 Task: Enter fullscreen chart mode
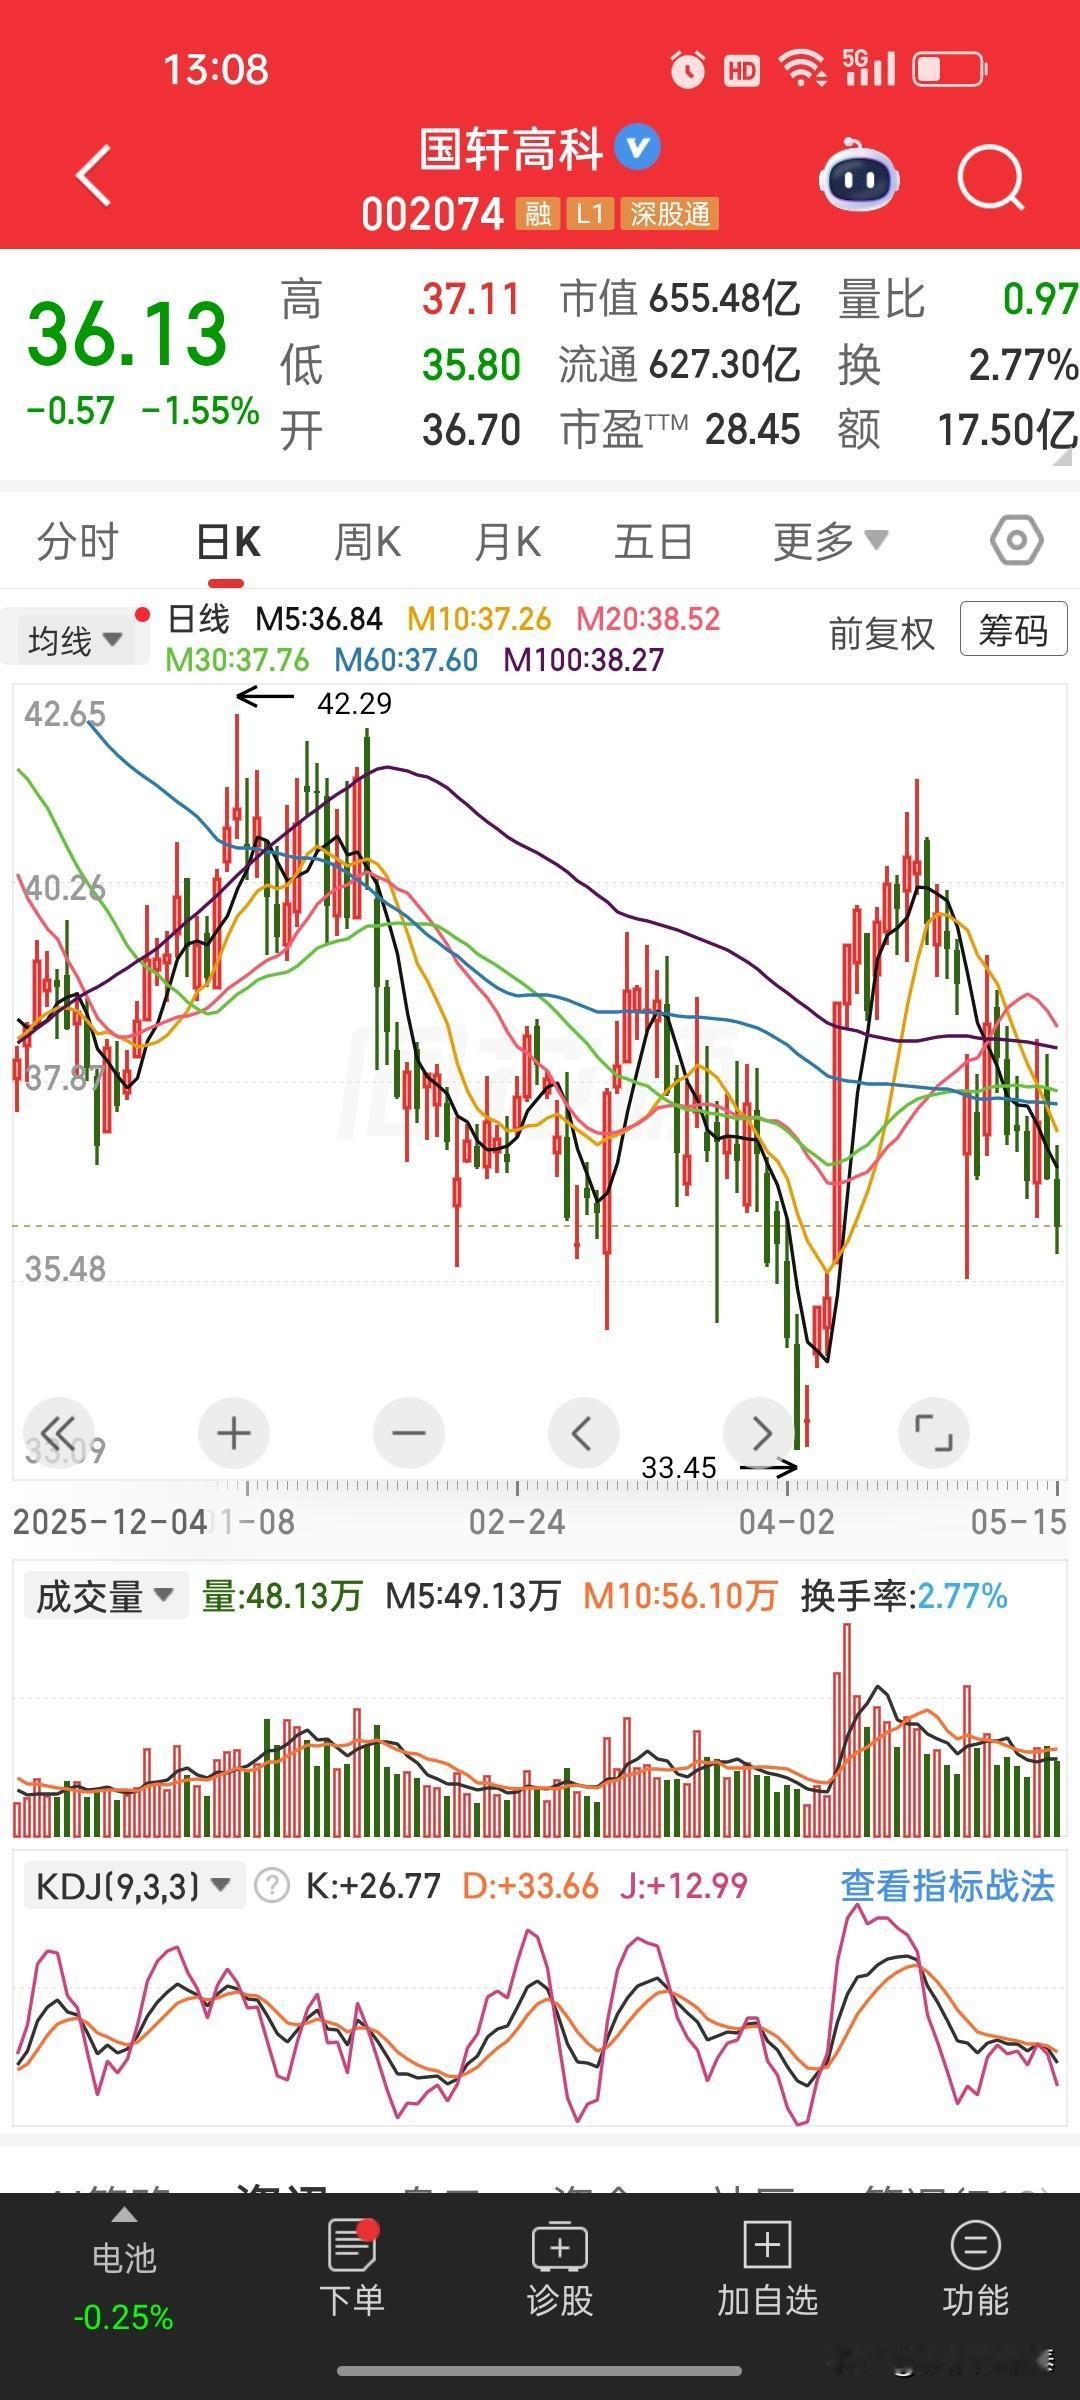pyautogui.click(x=934, y=1433)
